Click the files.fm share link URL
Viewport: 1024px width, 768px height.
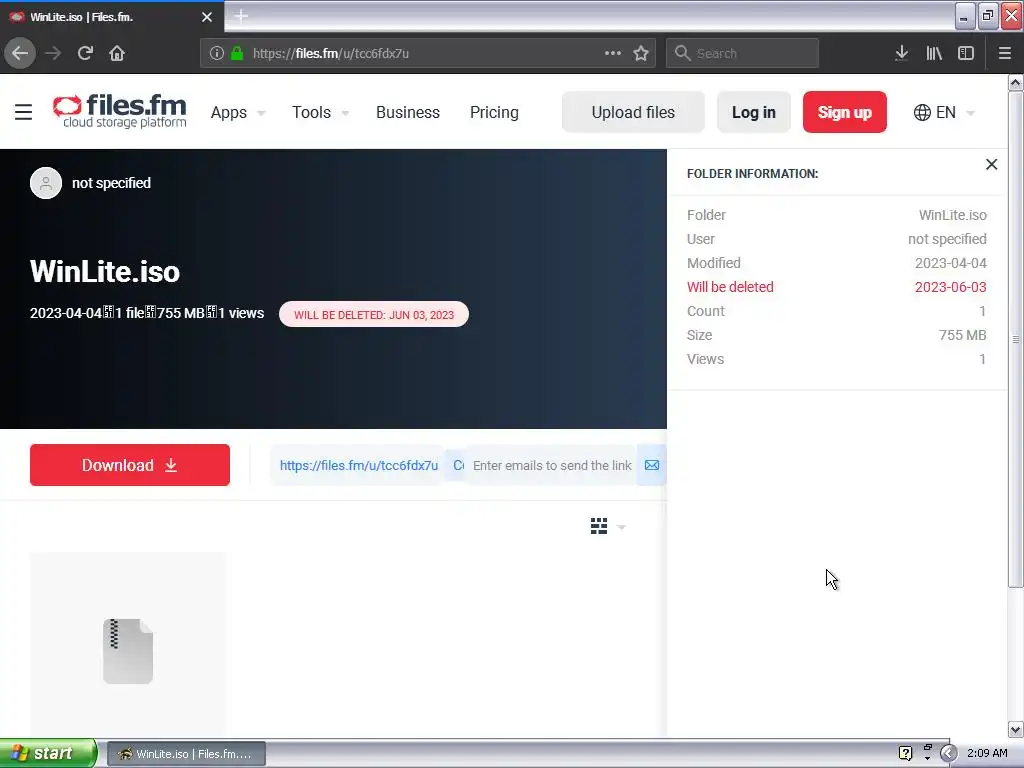[359, 465]
